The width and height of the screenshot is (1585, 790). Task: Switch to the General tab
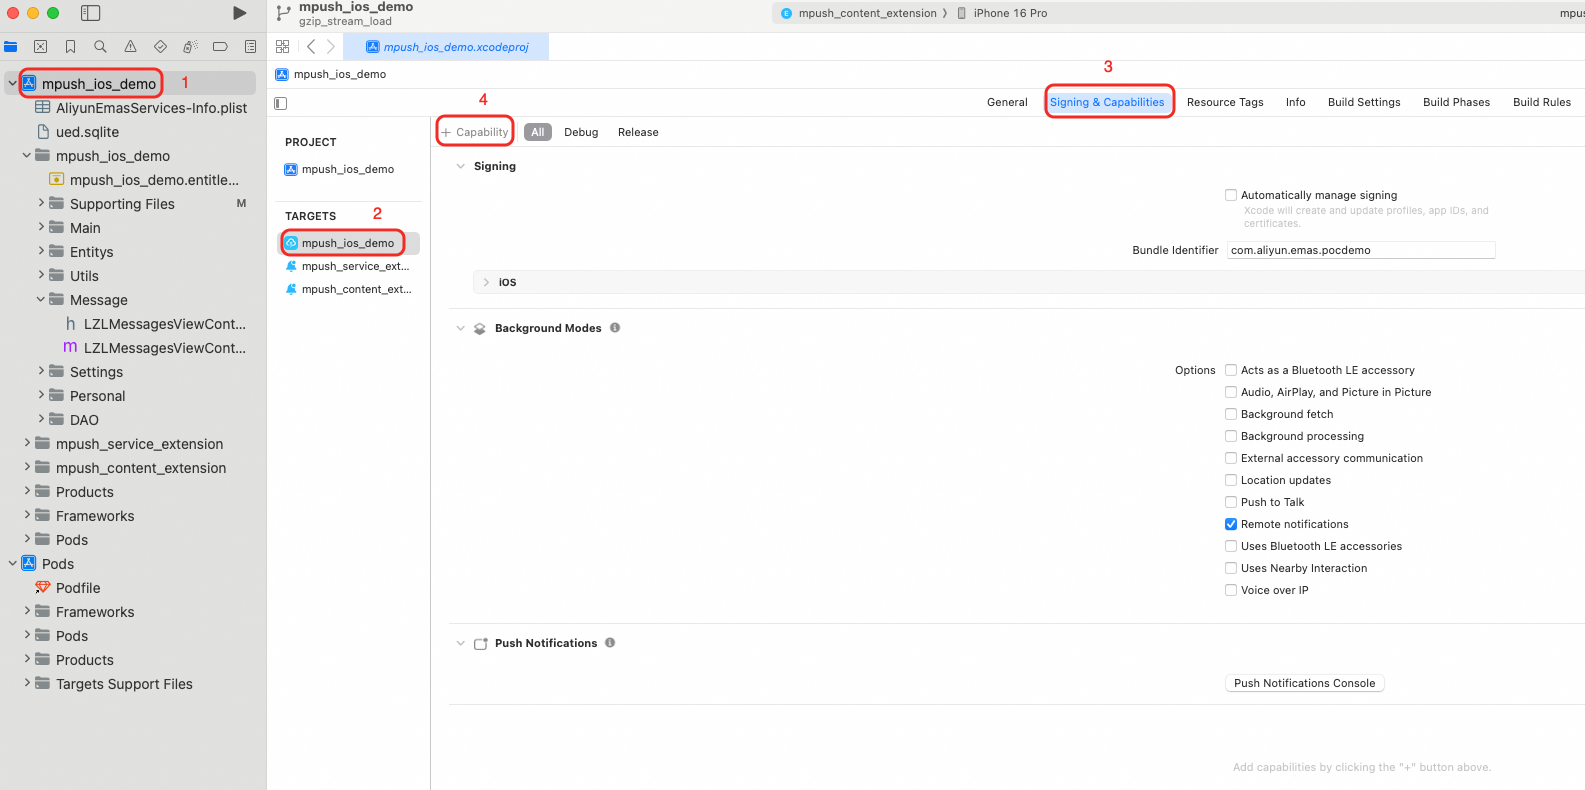tap(1007, 102)
